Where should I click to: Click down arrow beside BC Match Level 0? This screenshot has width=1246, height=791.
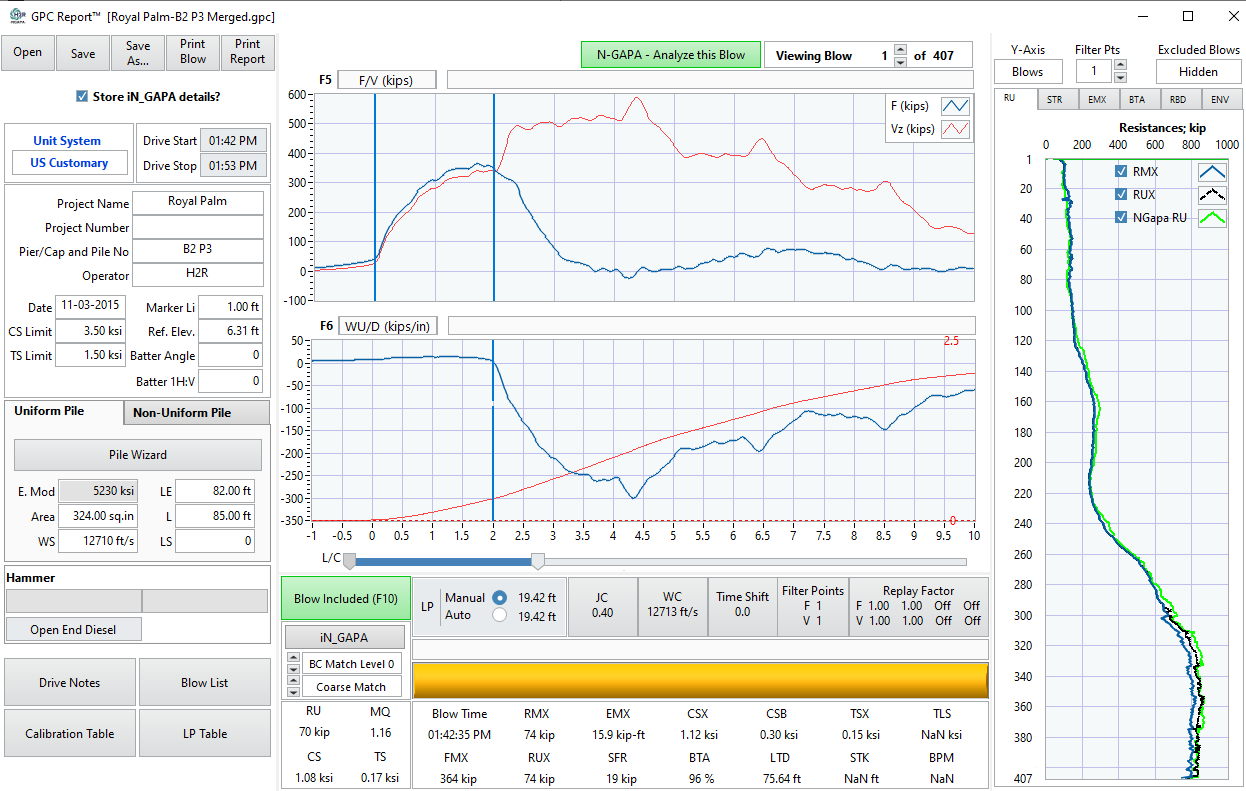click(x=292, y=669)
